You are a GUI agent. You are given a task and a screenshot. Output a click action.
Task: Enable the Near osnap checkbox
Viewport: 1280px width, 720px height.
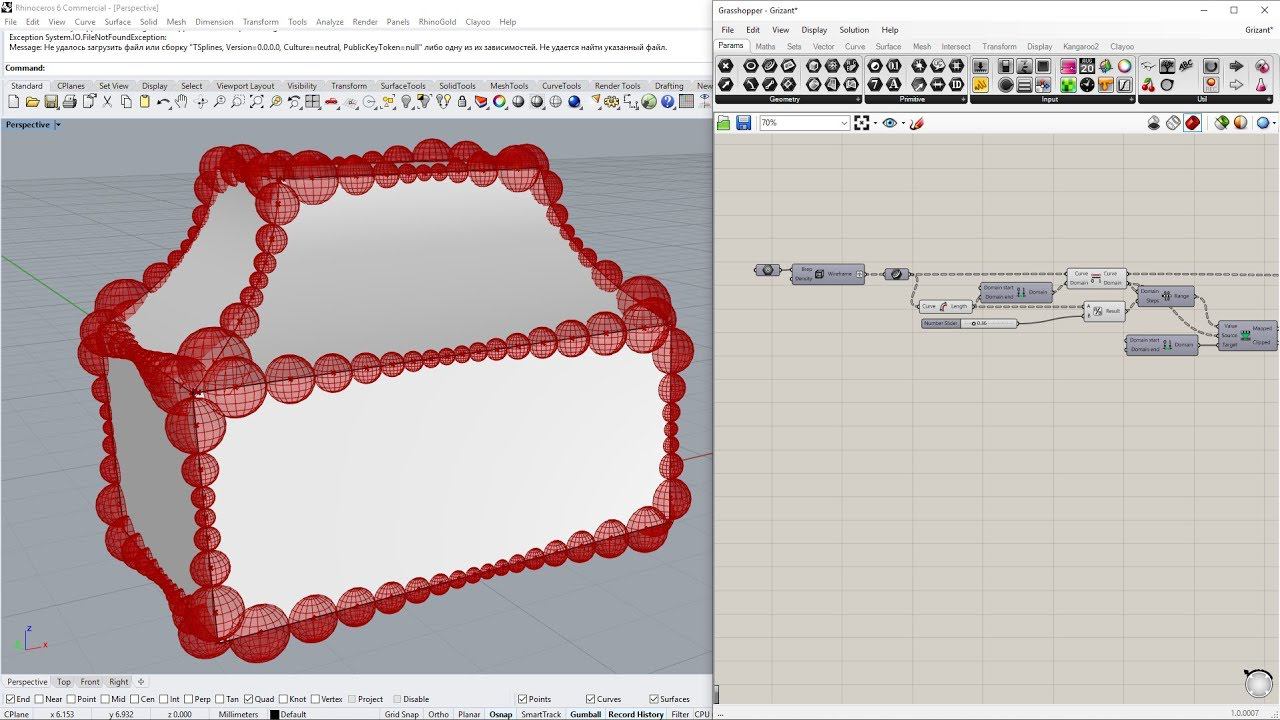[x=40, y=699]
